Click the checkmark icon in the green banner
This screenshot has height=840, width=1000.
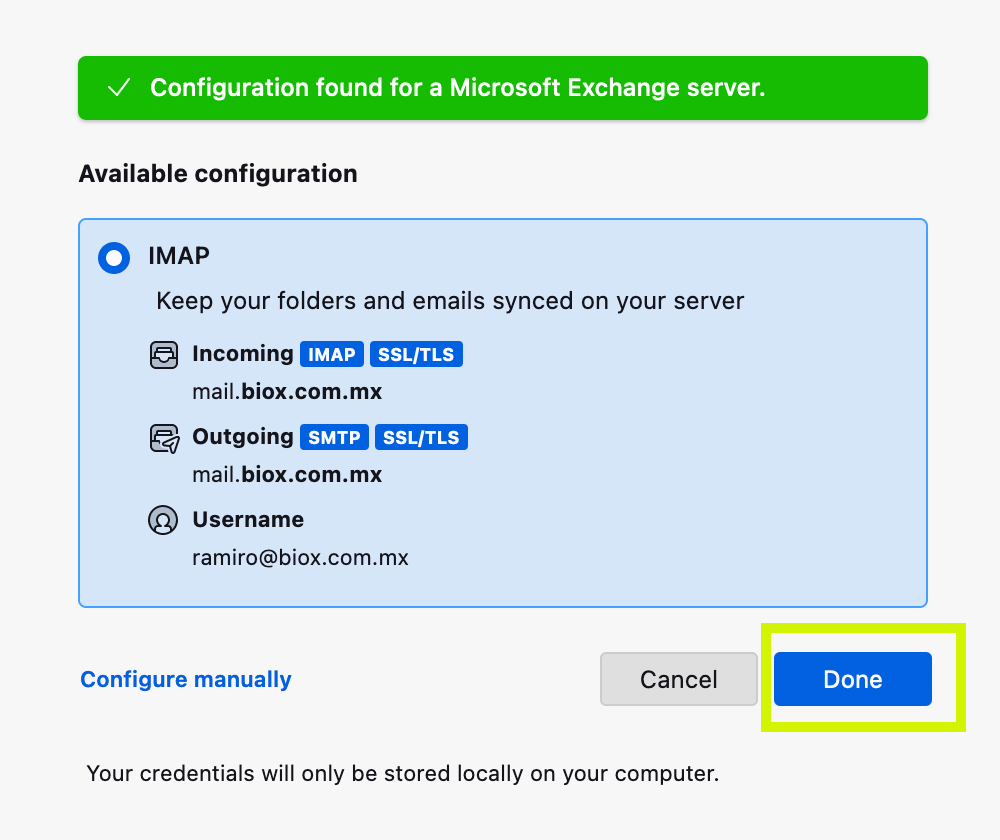coord(119,88)
